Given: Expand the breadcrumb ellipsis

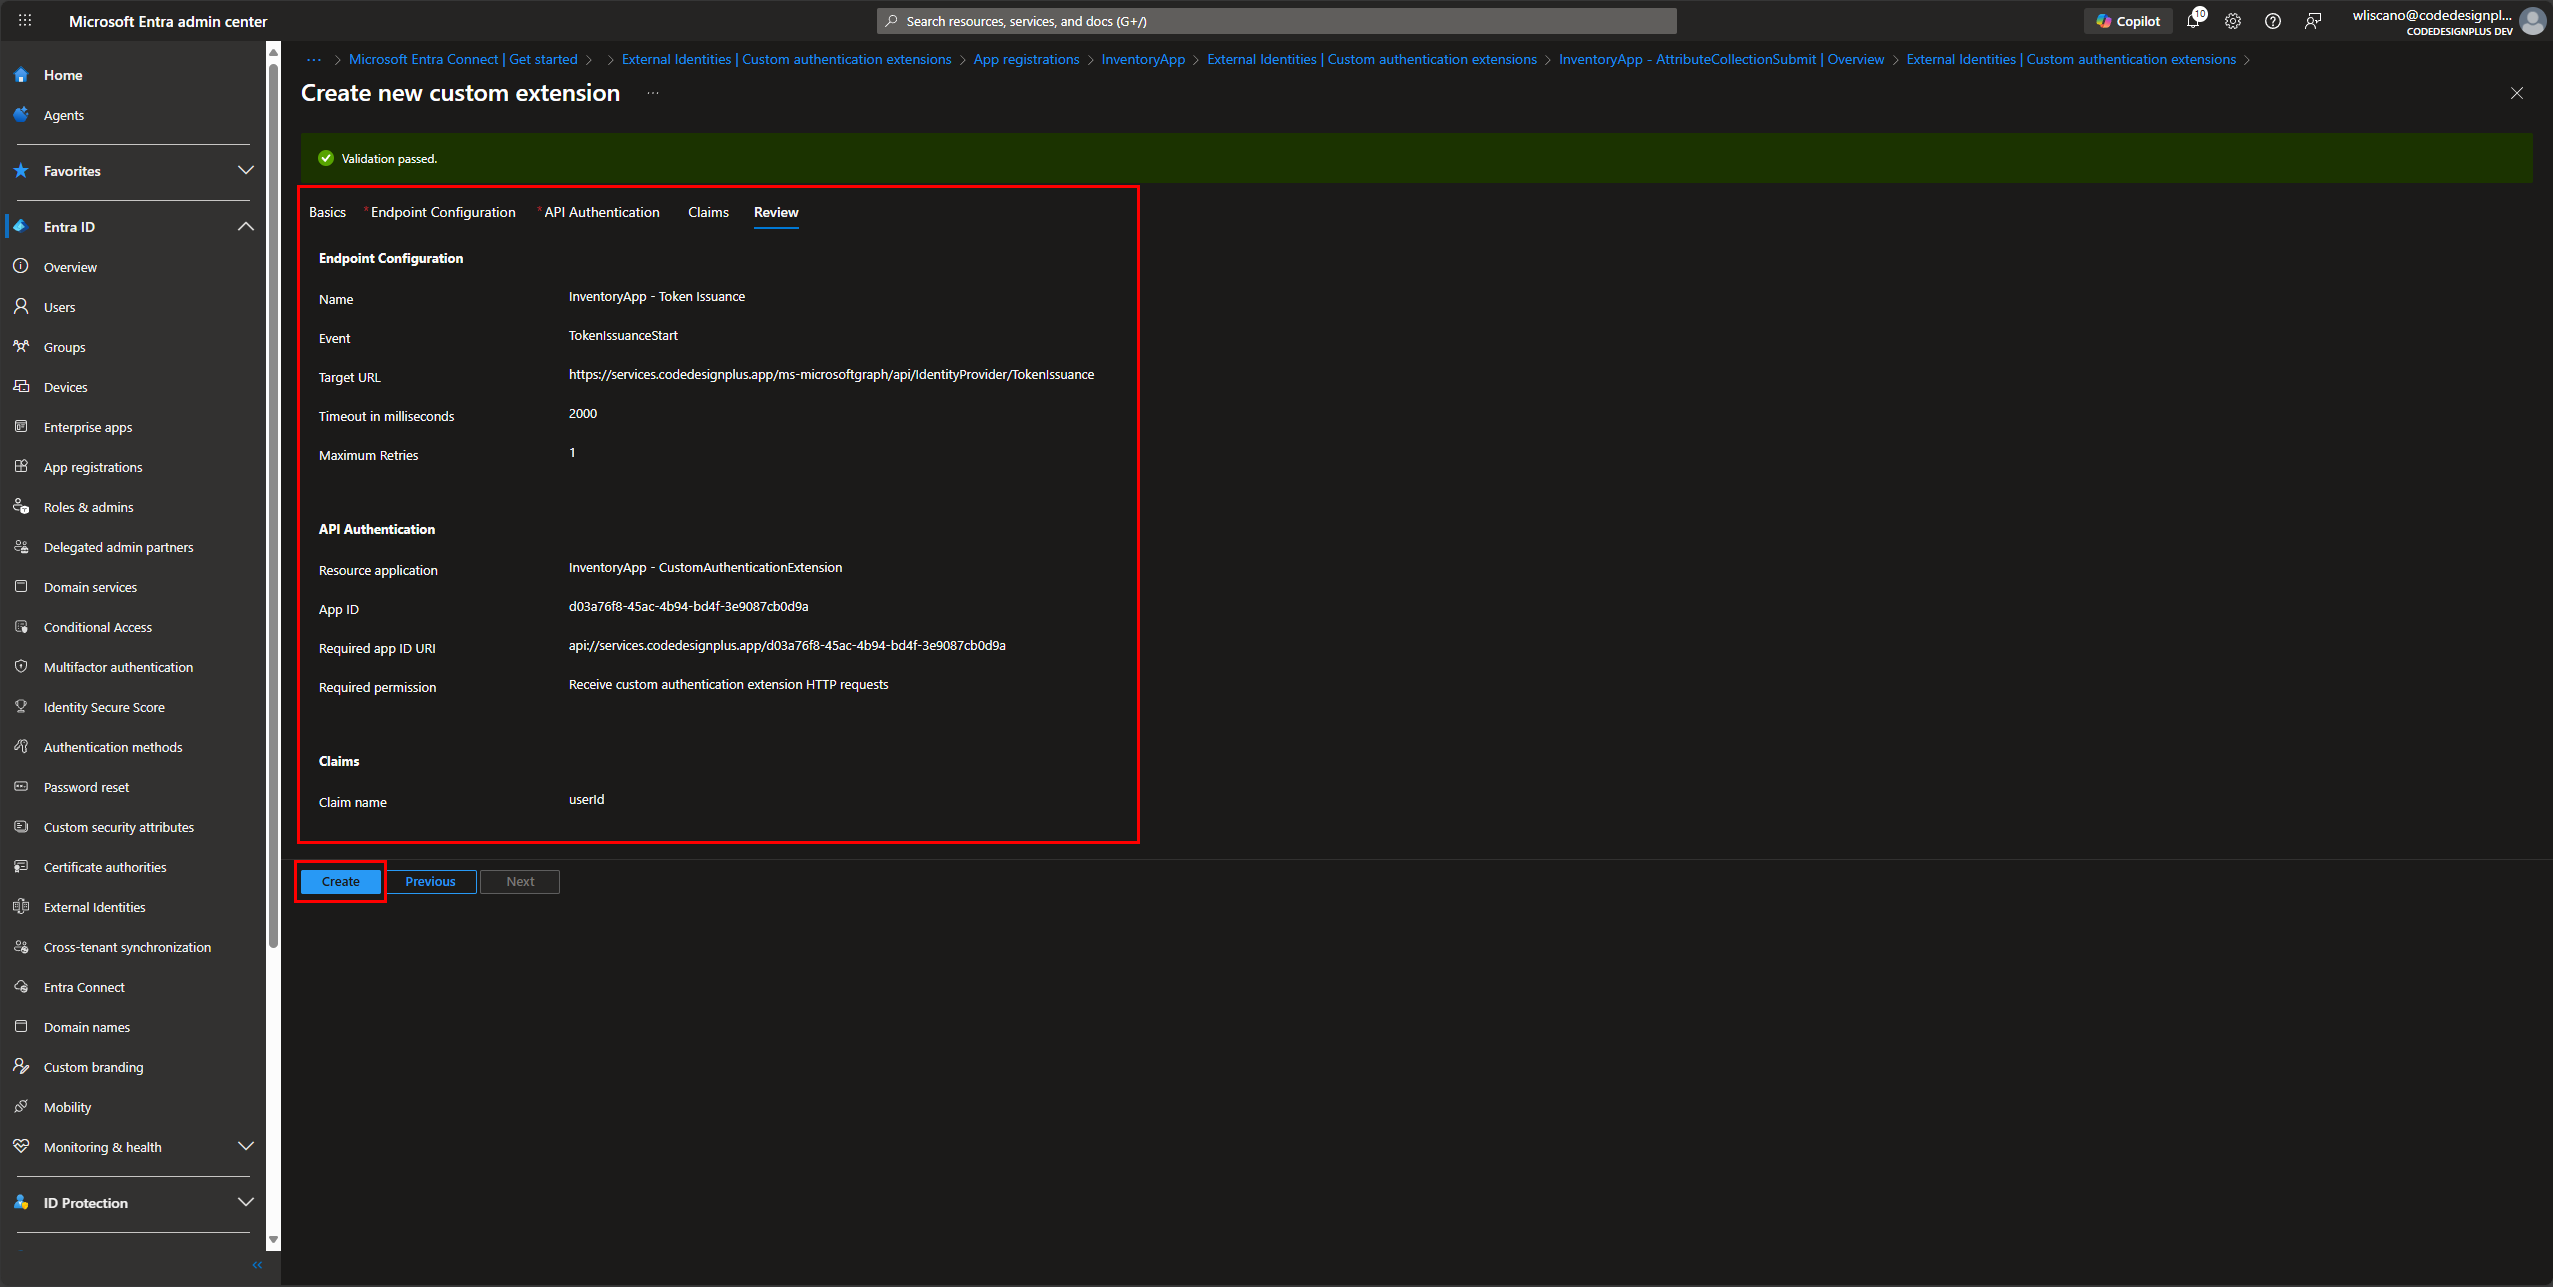Looking at the screenshot, I should click(314, 60).
